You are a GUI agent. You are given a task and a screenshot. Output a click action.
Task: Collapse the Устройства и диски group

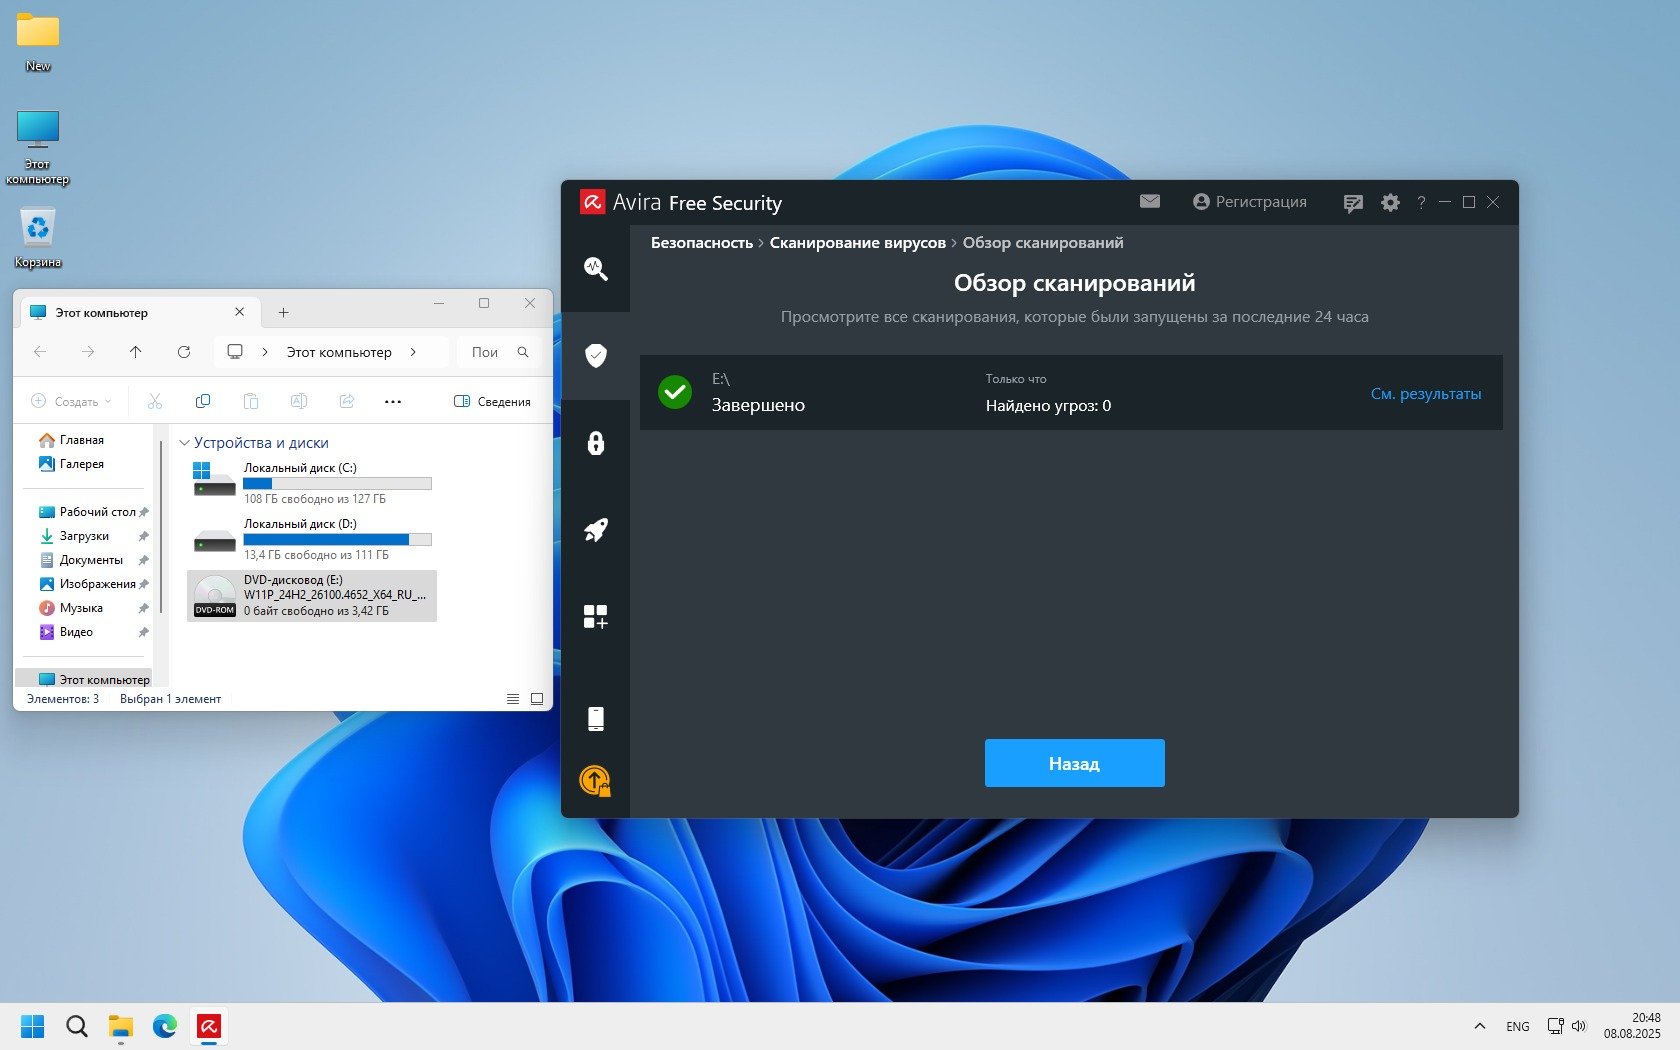coord(184,443)
